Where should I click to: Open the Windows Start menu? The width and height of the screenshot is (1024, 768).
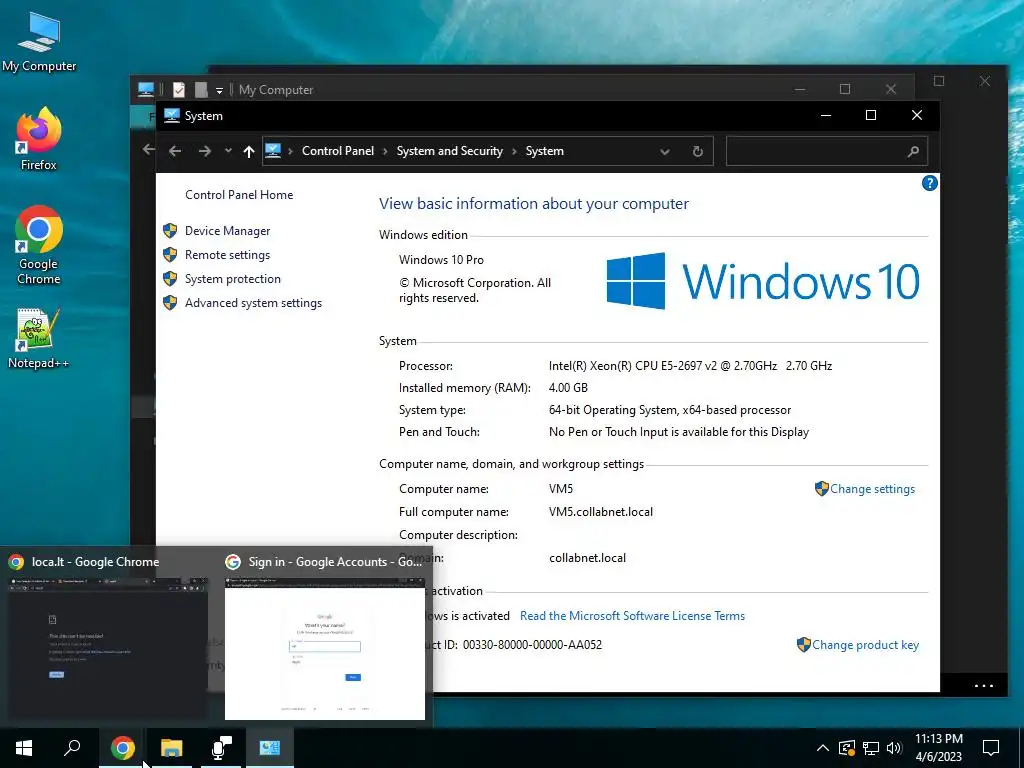pos(24,748)
